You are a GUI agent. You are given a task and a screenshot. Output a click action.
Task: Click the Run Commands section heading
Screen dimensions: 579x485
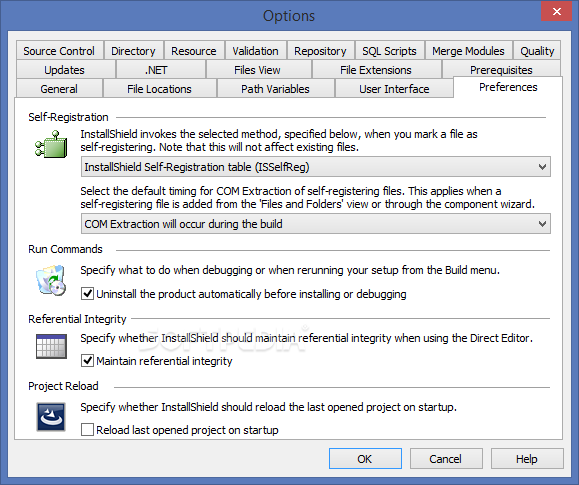[65, 249]
